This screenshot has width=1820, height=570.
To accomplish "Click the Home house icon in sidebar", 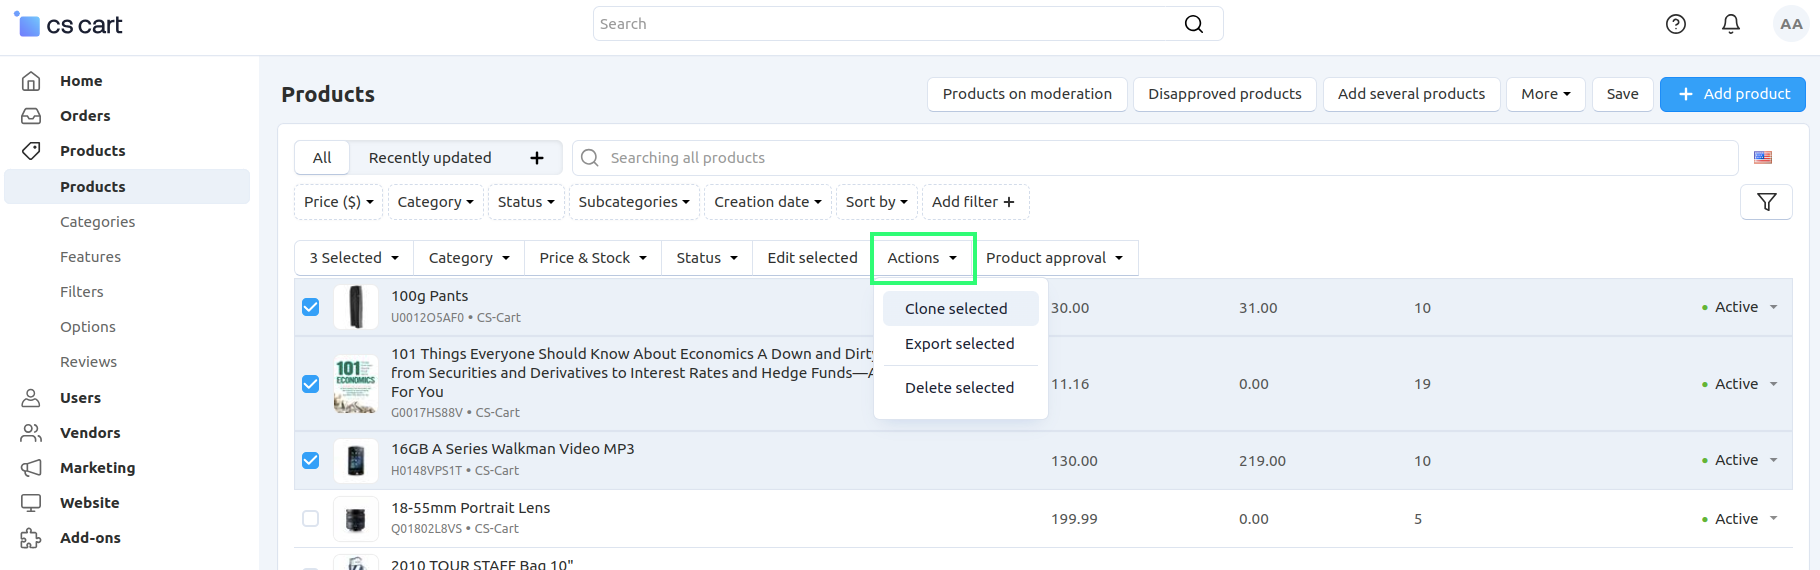I will tap(31, 81).
